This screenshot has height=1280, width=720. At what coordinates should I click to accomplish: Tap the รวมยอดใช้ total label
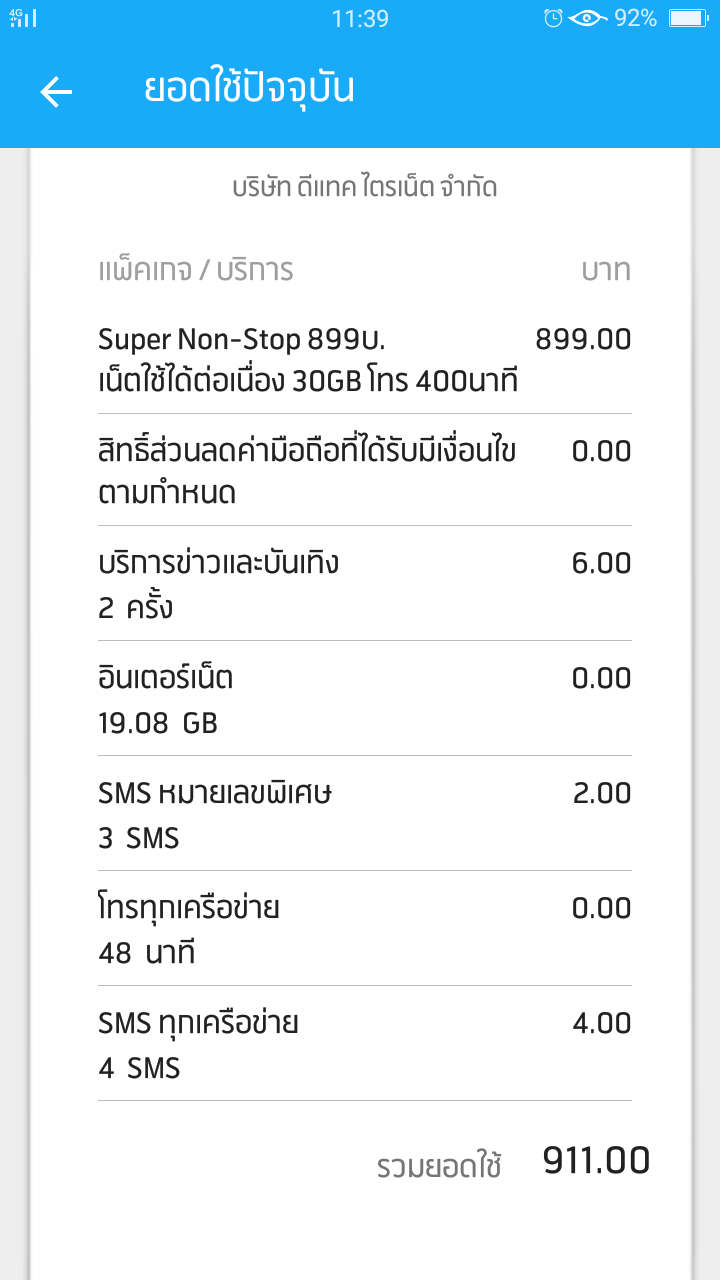coord(439,1166)
